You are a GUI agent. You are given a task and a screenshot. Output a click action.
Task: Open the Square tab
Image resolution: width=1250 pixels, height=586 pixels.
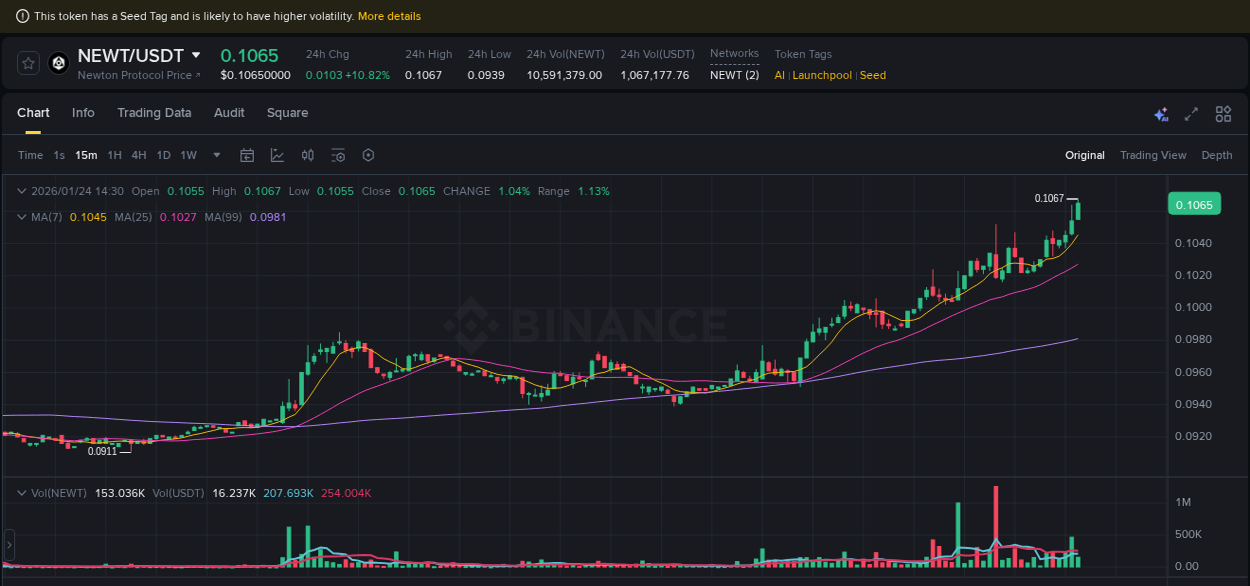pyautogui.click(x=287, y=113)
